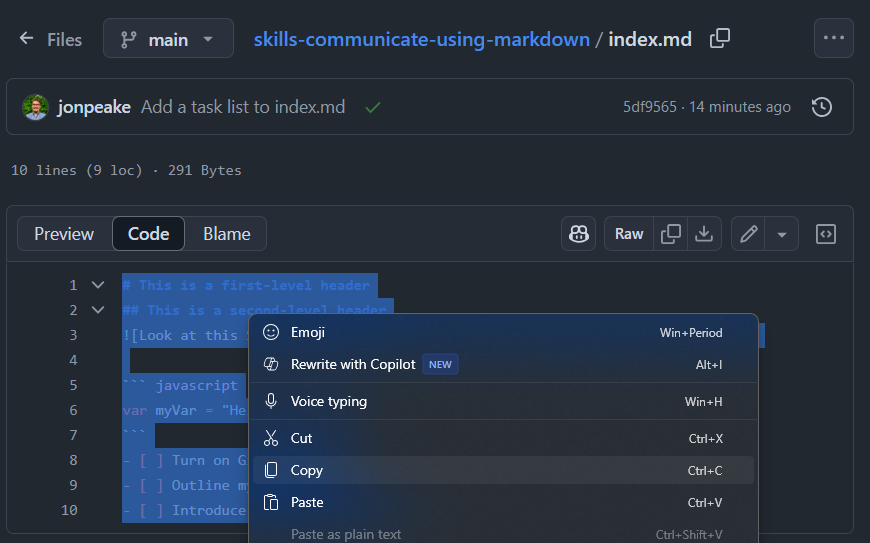Copy raw file contents icon
870x543 pixels.
670,234
